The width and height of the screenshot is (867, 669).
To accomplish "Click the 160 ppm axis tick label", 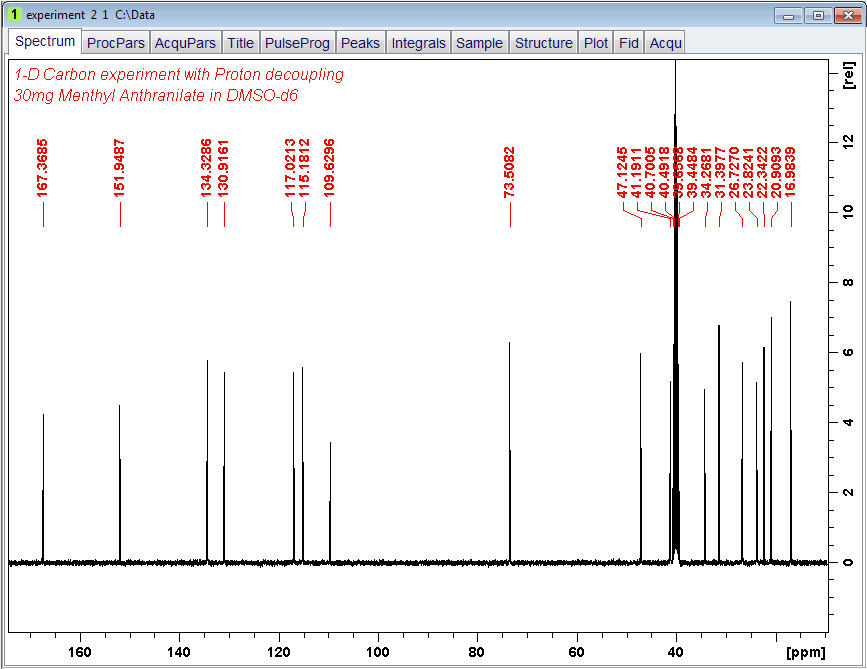I will [80, 652].
